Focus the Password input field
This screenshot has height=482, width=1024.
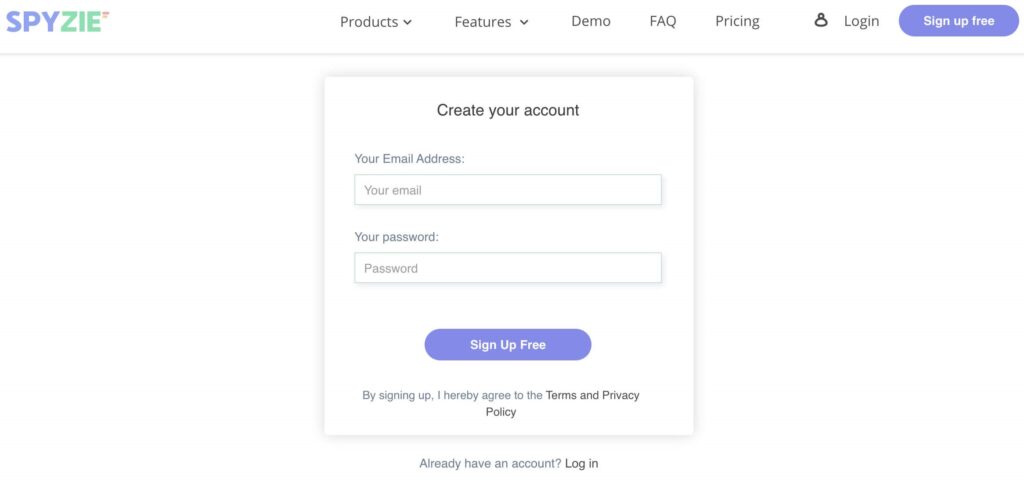[x=508, y=268]
